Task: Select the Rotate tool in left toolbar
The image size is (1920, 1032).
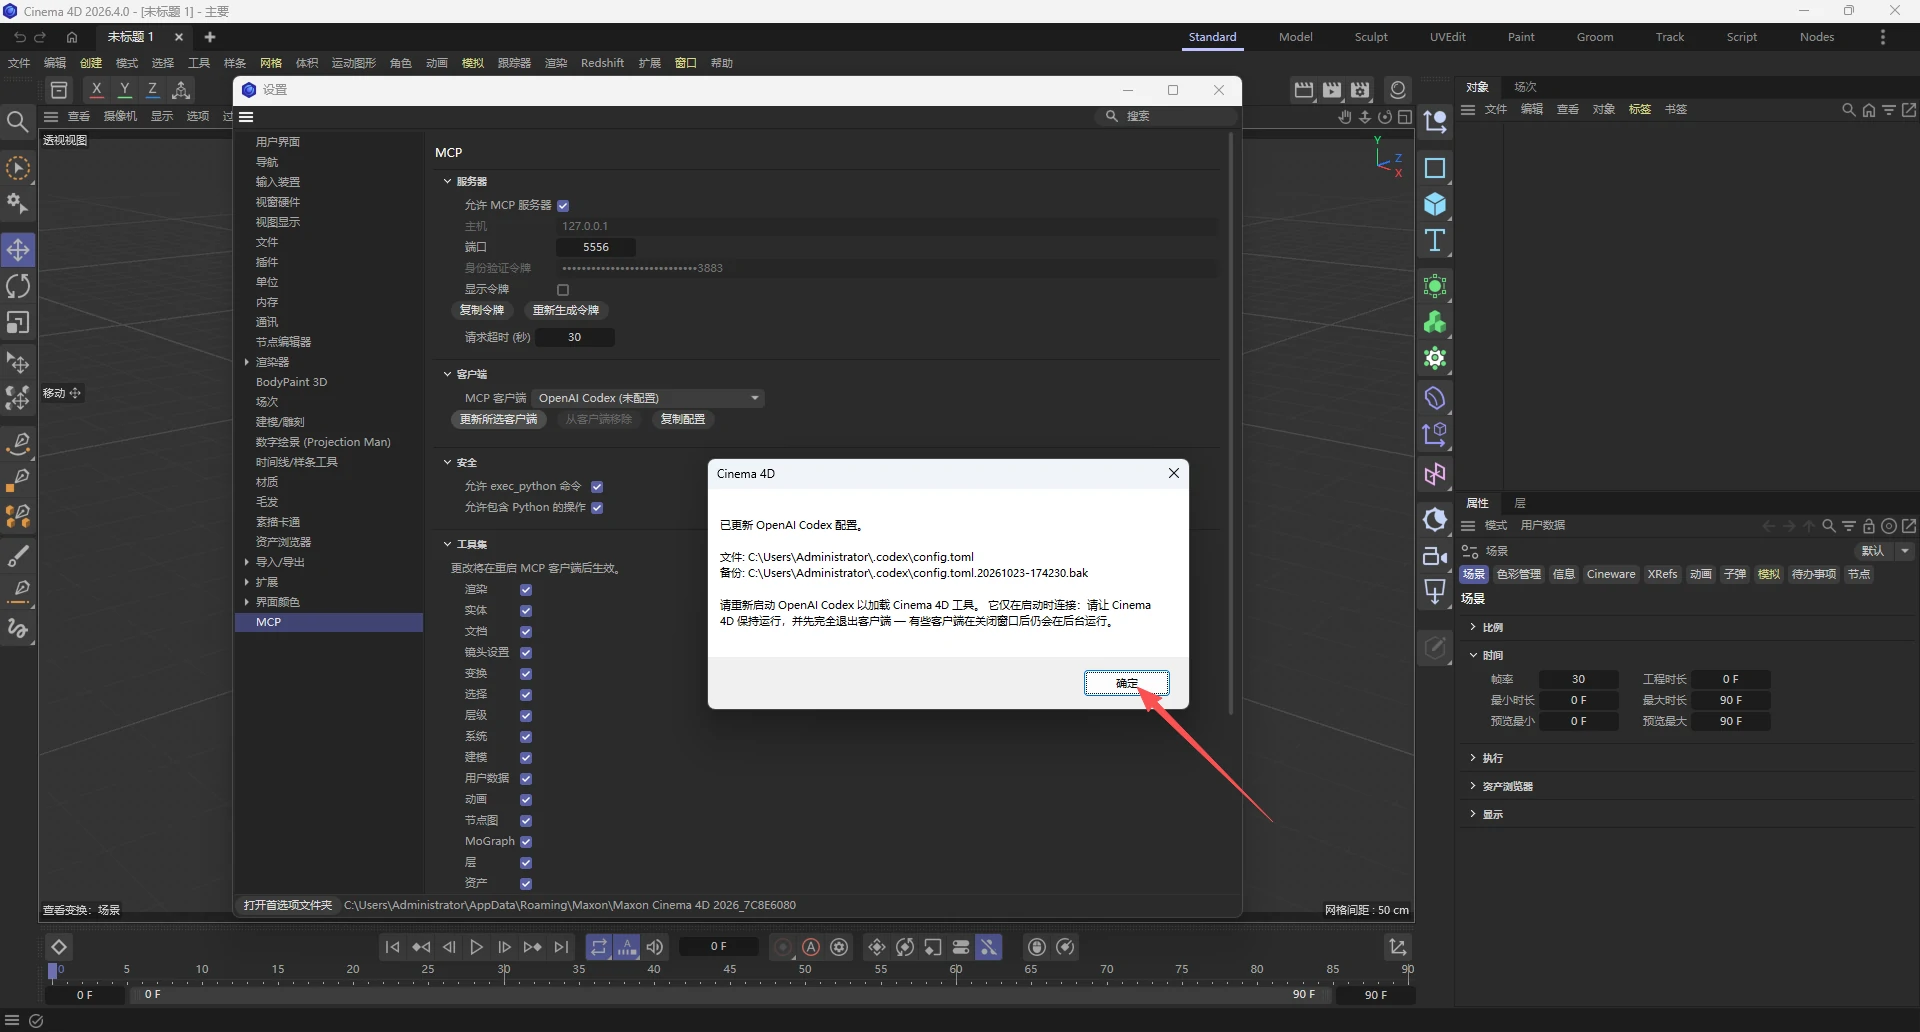Action: click(18, 287)
